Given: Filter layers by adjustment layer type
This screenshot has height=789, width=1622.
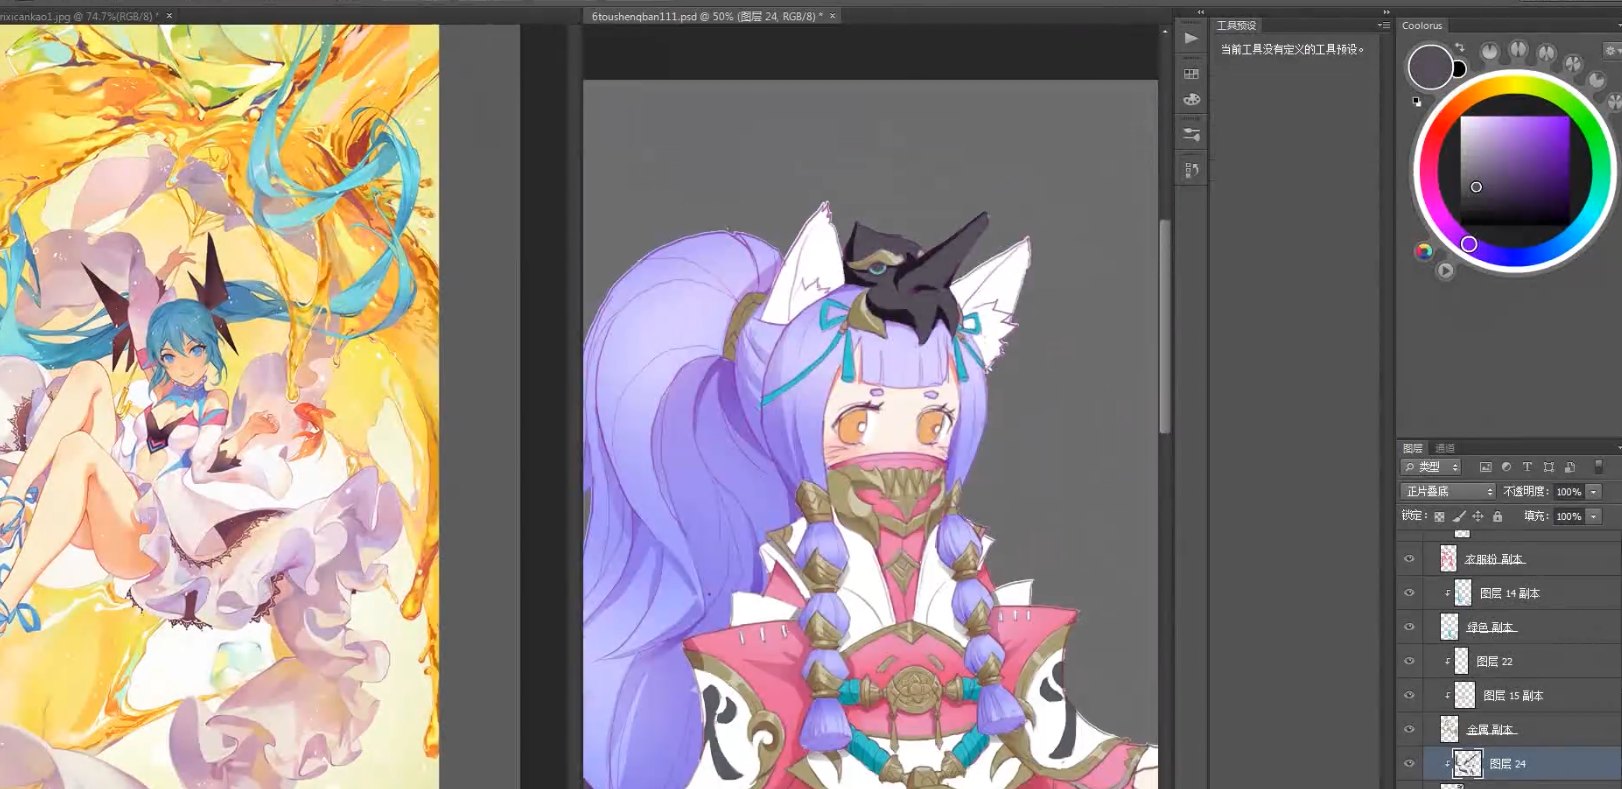Looking at the screenshot, I should tap(1506, 467).
